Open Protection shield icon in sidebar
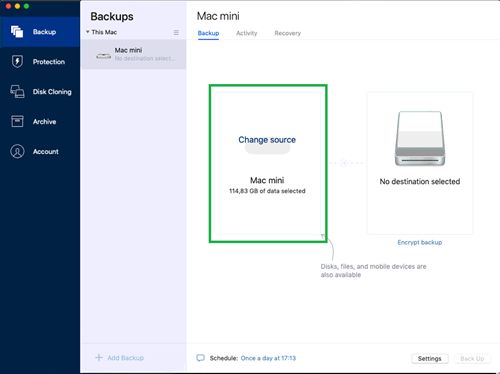Screen dimensions: 500x374 pos(17,62)
